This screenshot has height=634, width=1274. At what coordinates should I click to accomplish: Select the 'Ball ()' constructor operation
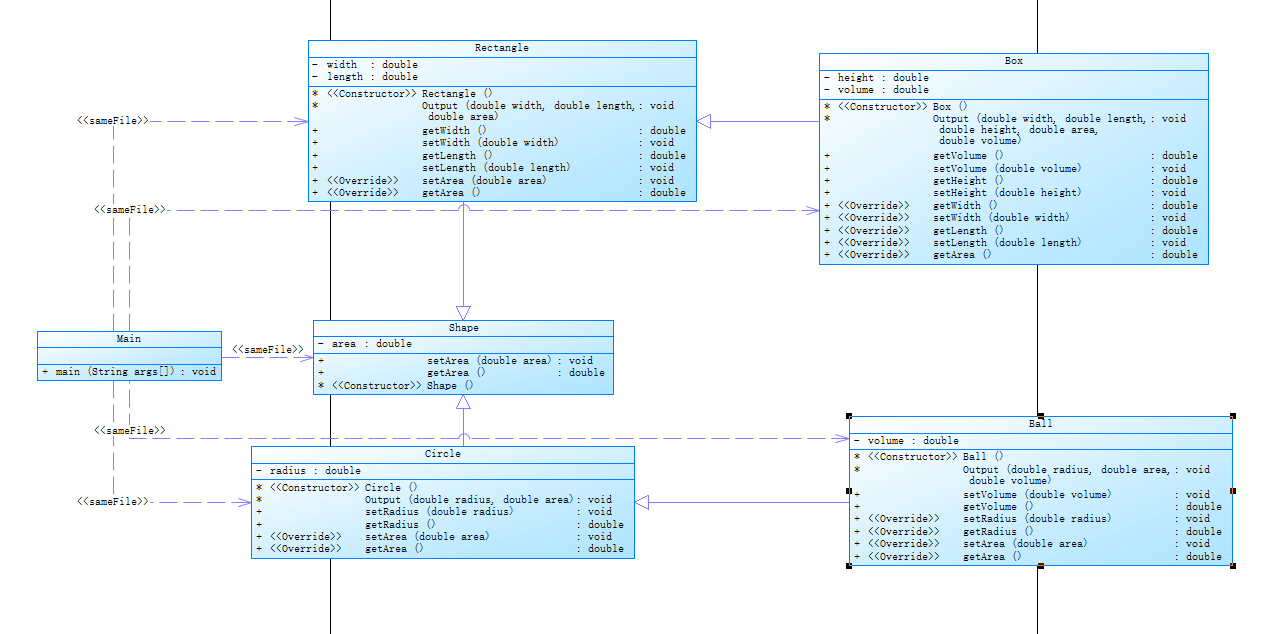(928, 457)
